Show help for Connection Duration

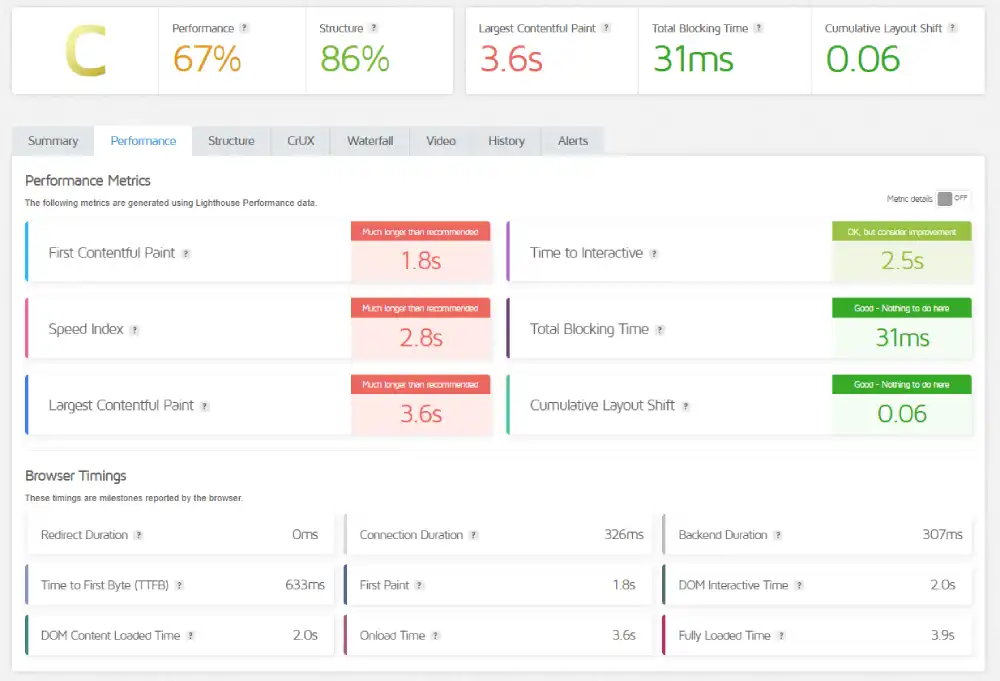[474, 536]
